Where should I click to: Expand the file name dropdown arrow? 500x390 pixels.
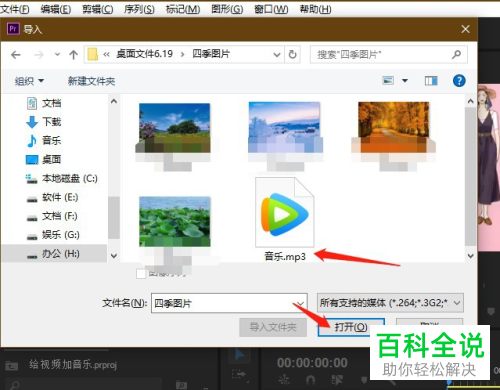coord(301,303)
